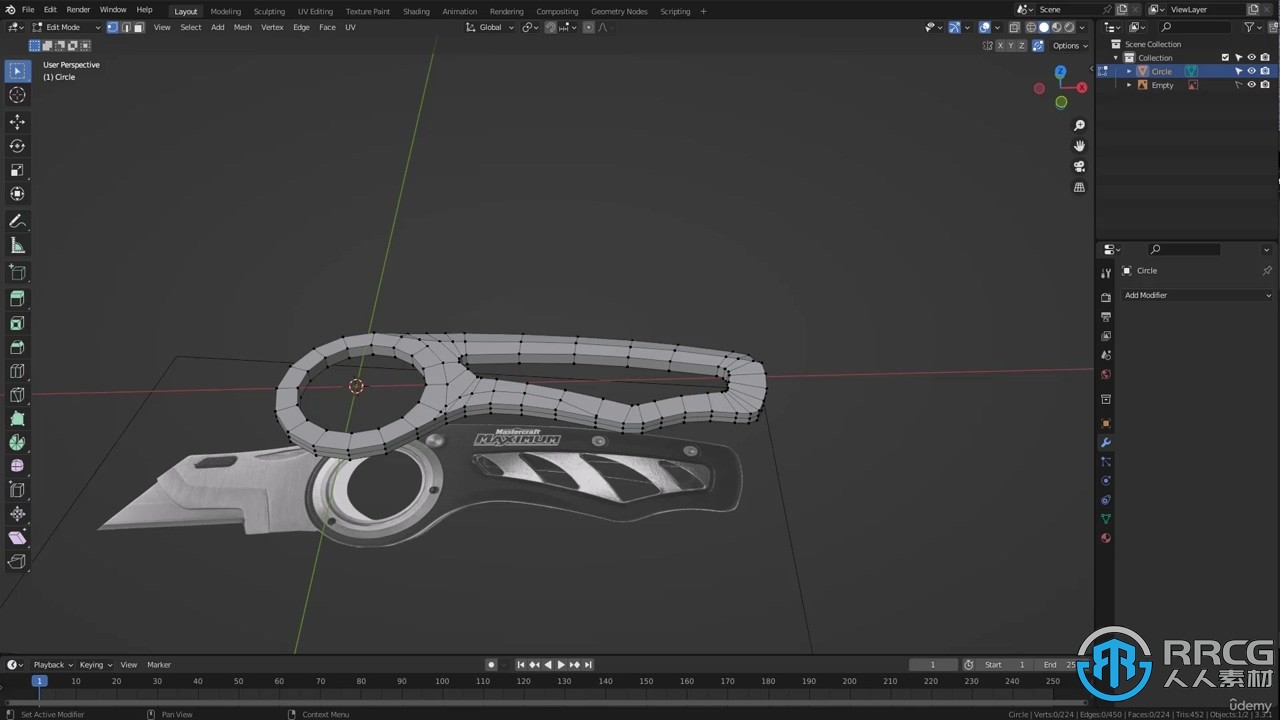The image size is (1280, 720).
Task: Select the Annotate pencil tool
Action: coord(17,221)
